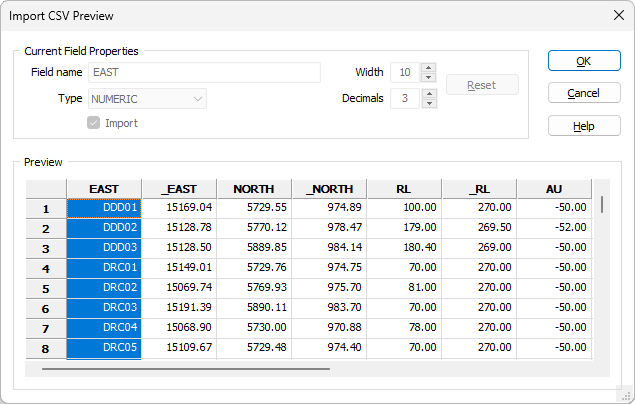
Task: Click inside the Field name input
Action: pos(204,72)
